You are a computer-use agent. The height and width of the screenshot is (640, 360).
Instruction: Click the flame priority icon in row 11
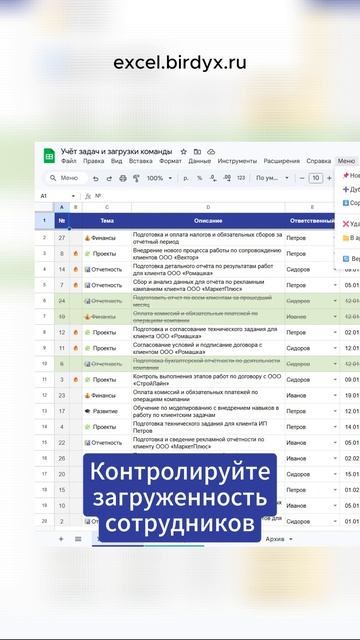coord(76,380)
